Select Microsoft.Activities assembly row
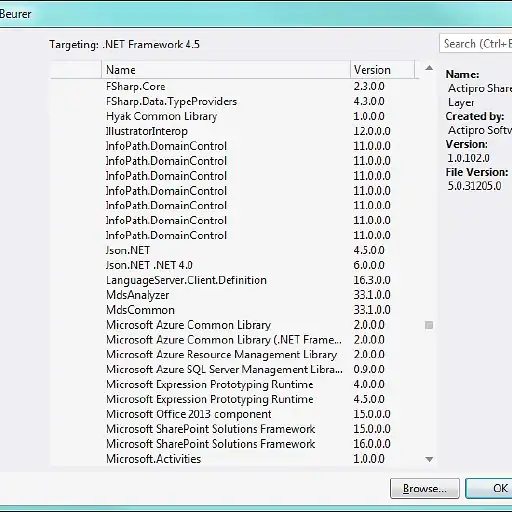The width and height of the screenshot is (512, 512). (235, 459)
